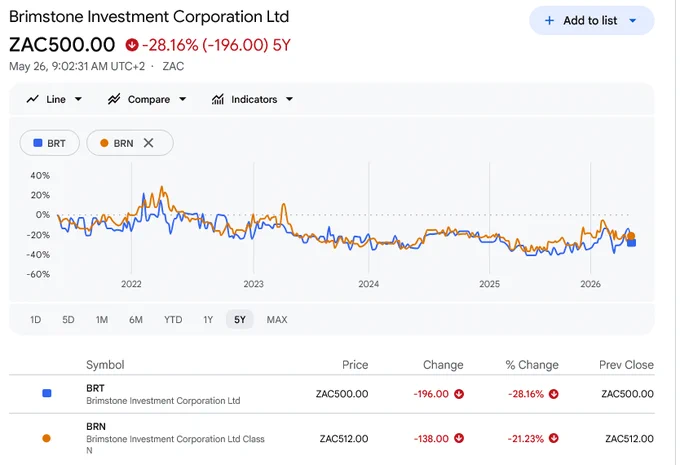Open the Compare dropdown arrow
The height and width of the screenshot is (465, 680).
click(183, 99)
